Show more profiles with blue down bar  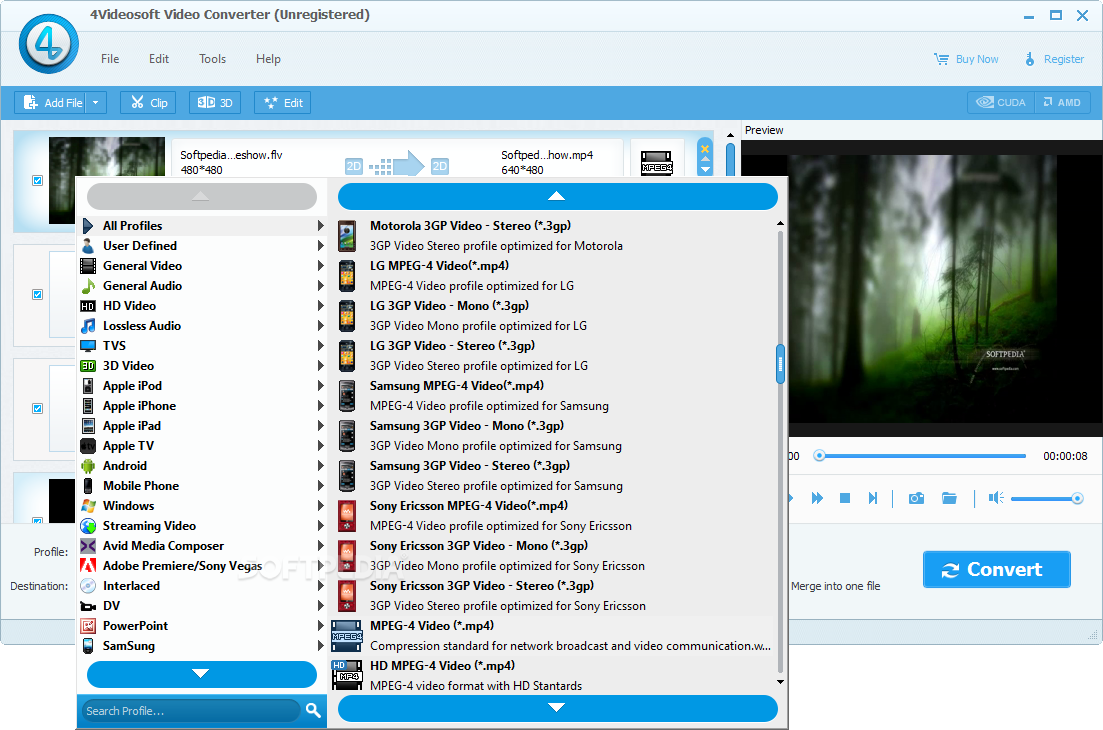[x=557, y=708]
